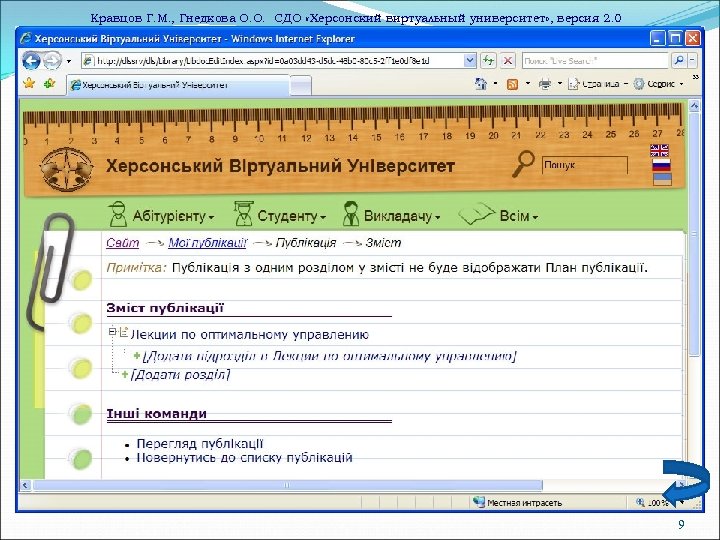
Task: Switch language with the British flag
Action: pyautogui.click(x=659, y=150)
